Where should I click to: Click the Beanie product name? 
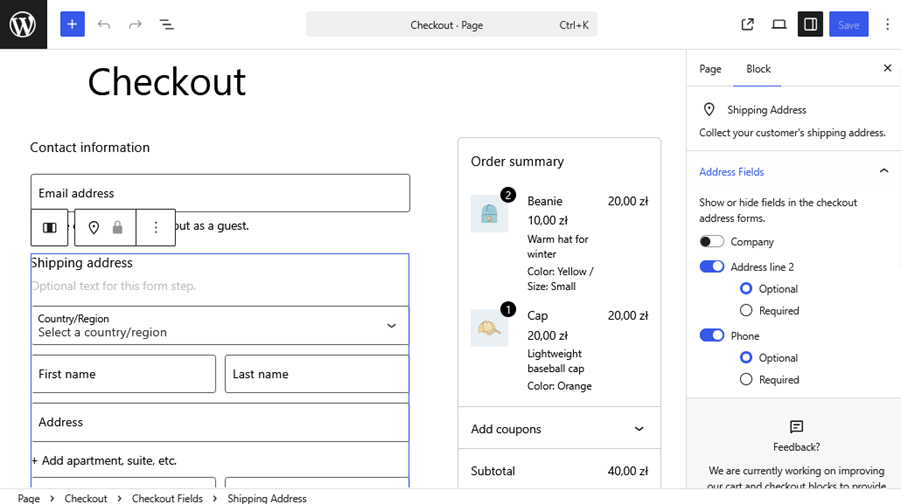pos(545,201)
